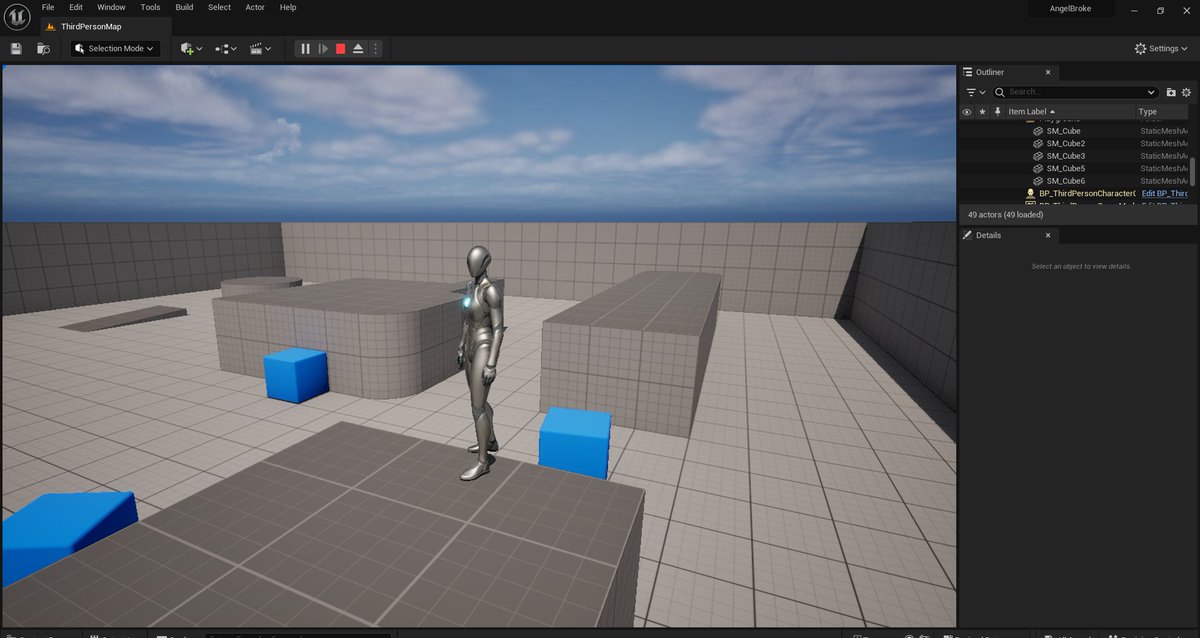
Task: Open the Outliner settings gear
Action: click(x=1186, y=91)
